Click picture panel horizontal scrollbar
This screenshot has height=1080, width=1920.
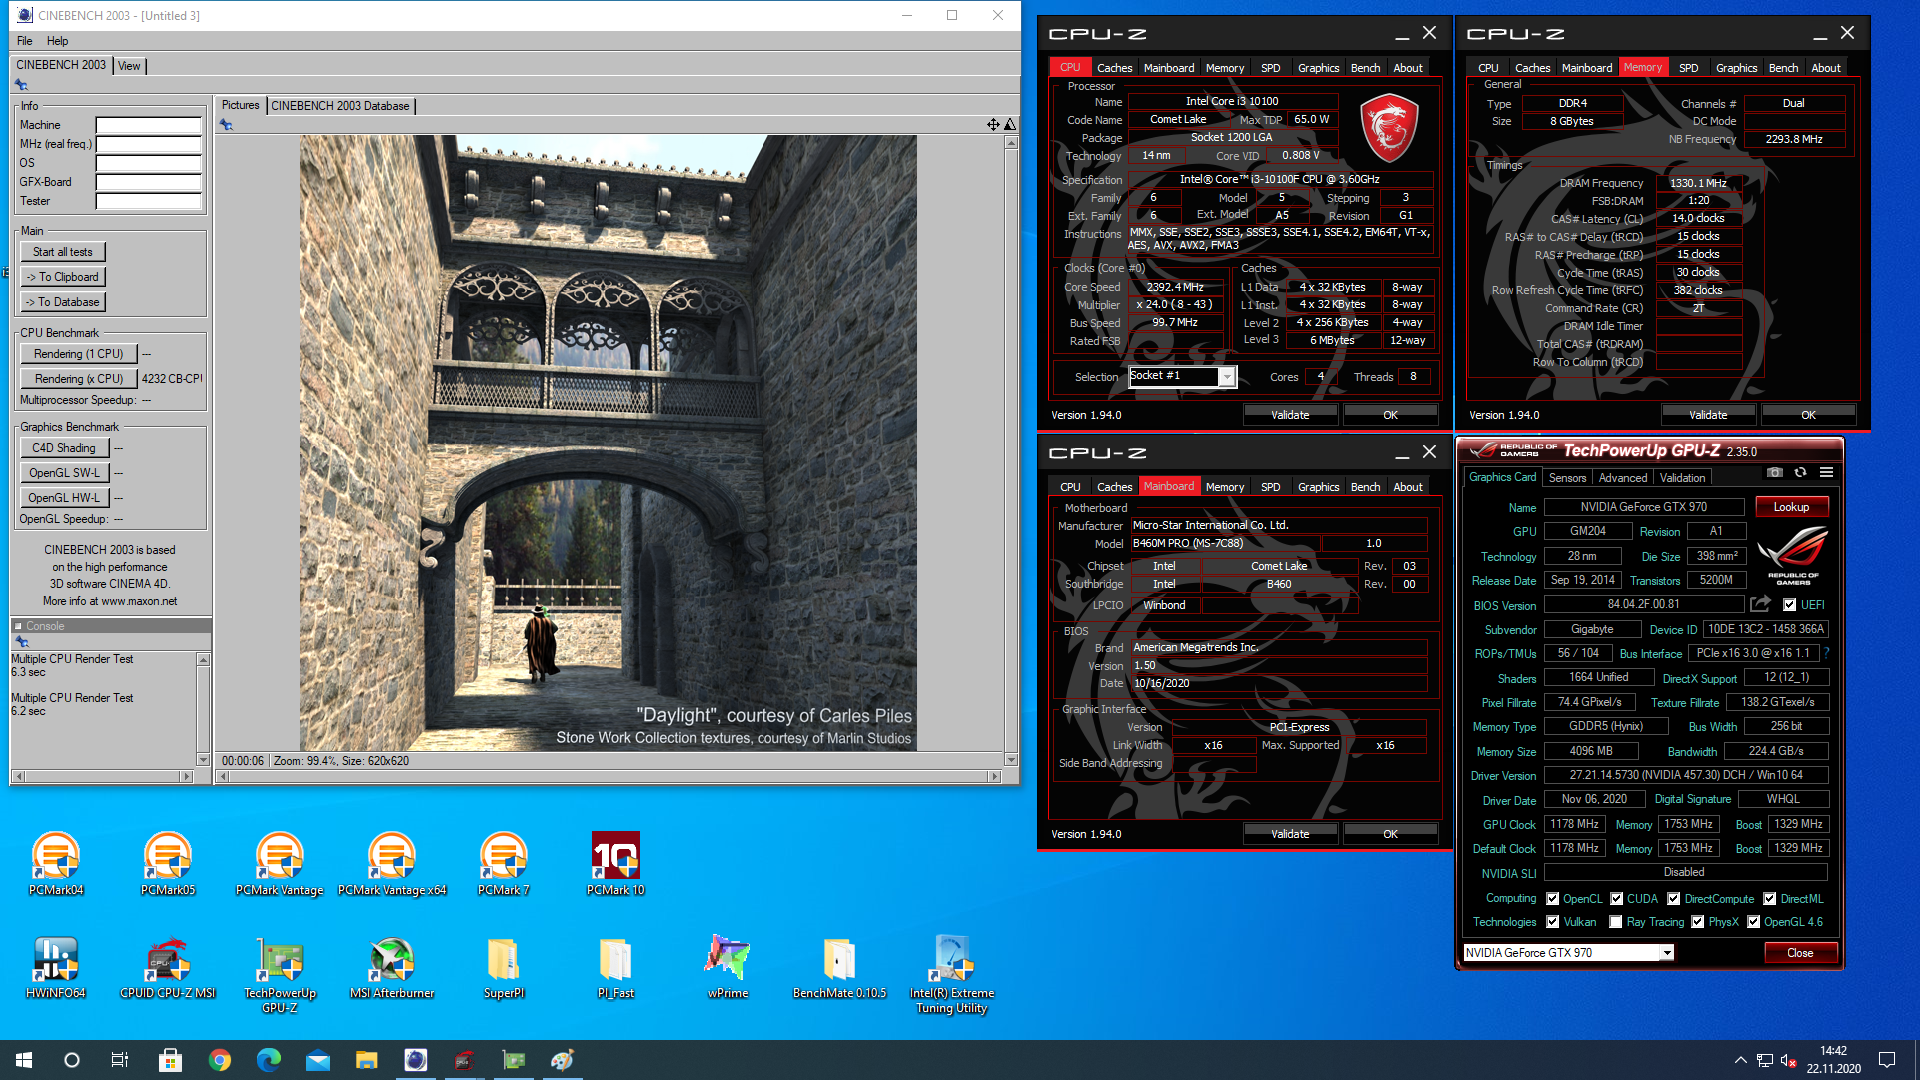click(609, 776)
